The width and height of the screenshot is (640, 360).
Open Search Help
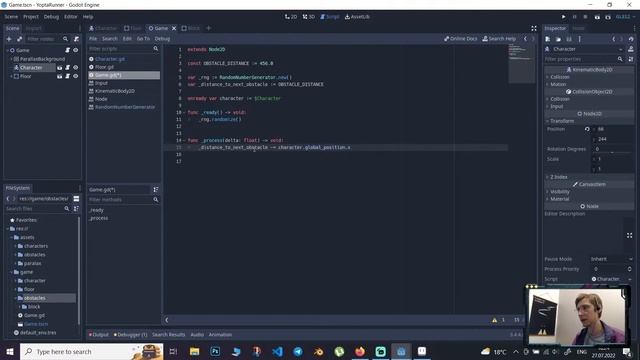(x=499, y=39)
